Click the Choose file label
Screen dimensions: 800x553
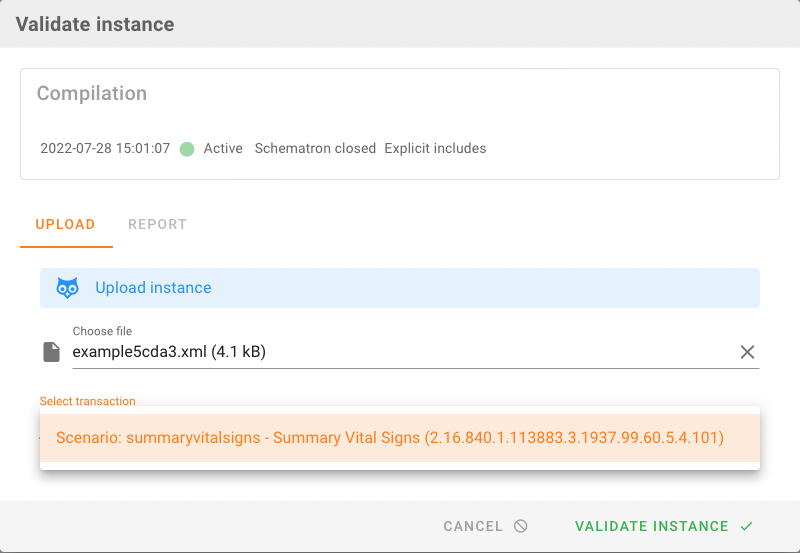102,331
